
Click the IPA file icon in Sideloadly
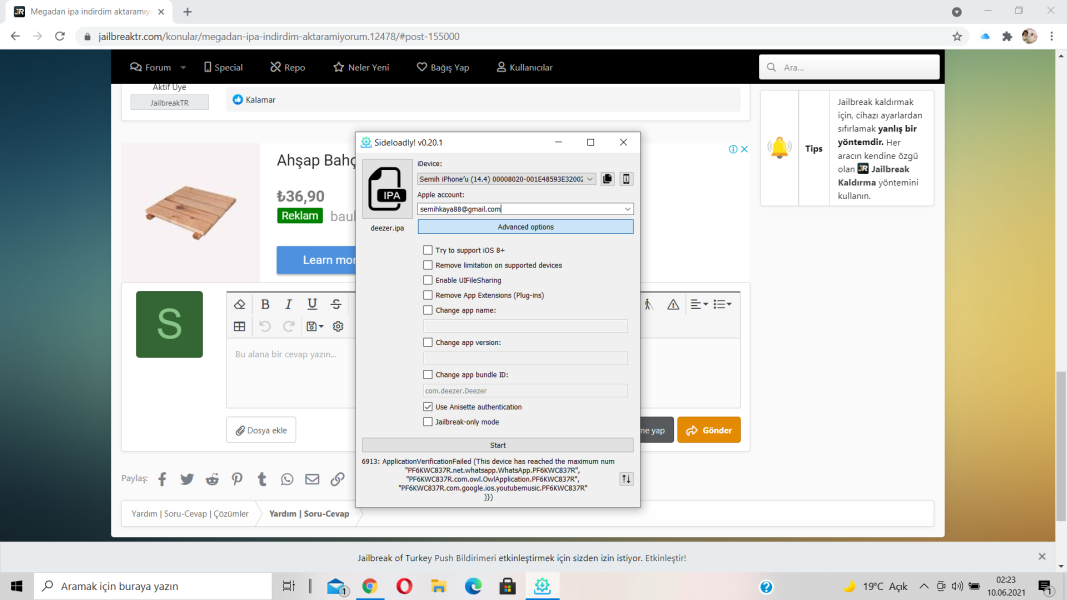387,190
